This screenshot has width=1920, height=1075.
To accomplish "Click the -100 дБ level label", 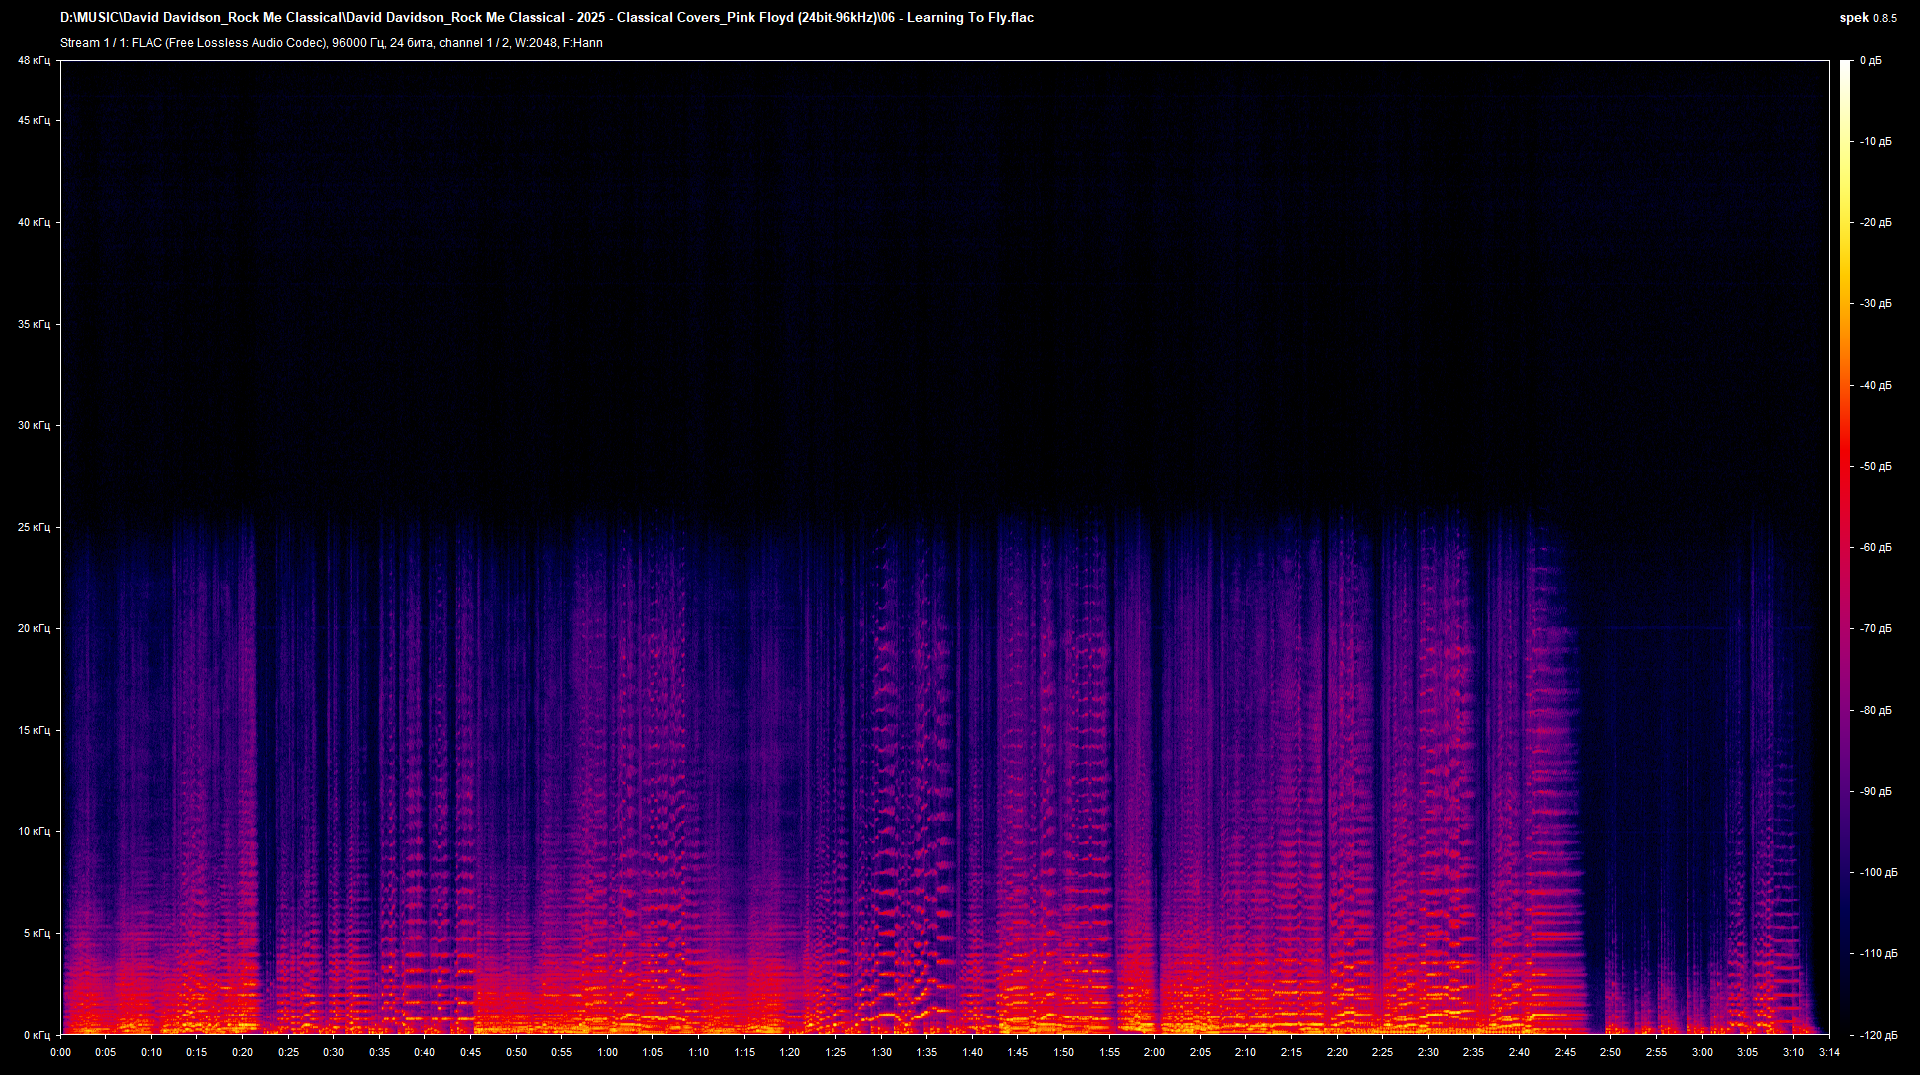I will (x=1879, y=873).
